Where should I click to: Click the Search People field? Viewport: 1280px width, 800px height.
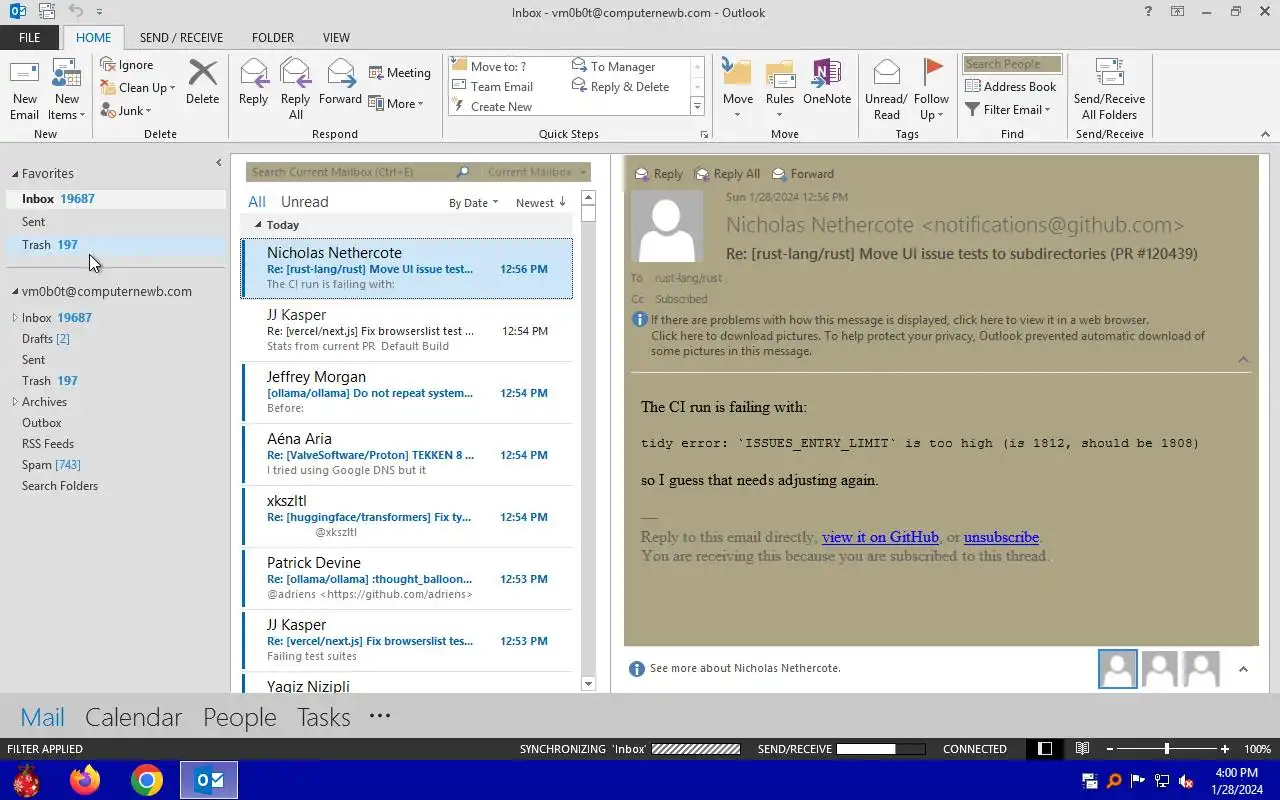point(1012,64)
